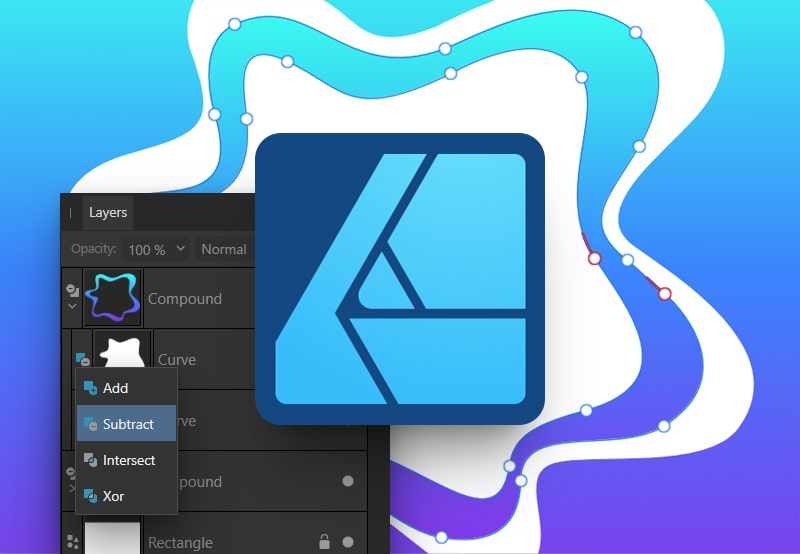
Task: Switch to the Layers tab
Action: click(x=108, y=213)
